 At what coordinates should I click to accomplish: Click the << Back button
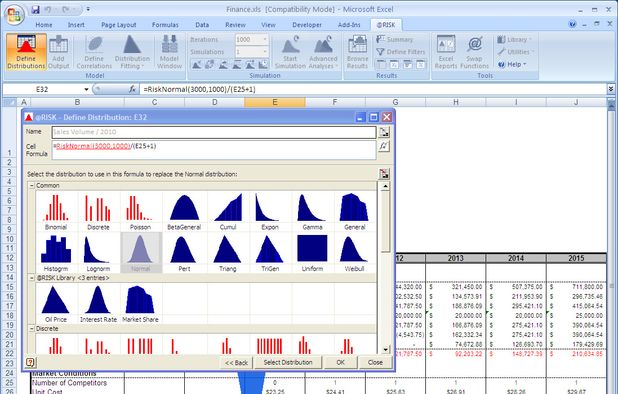pyautogui.click(x=236, y=362)
